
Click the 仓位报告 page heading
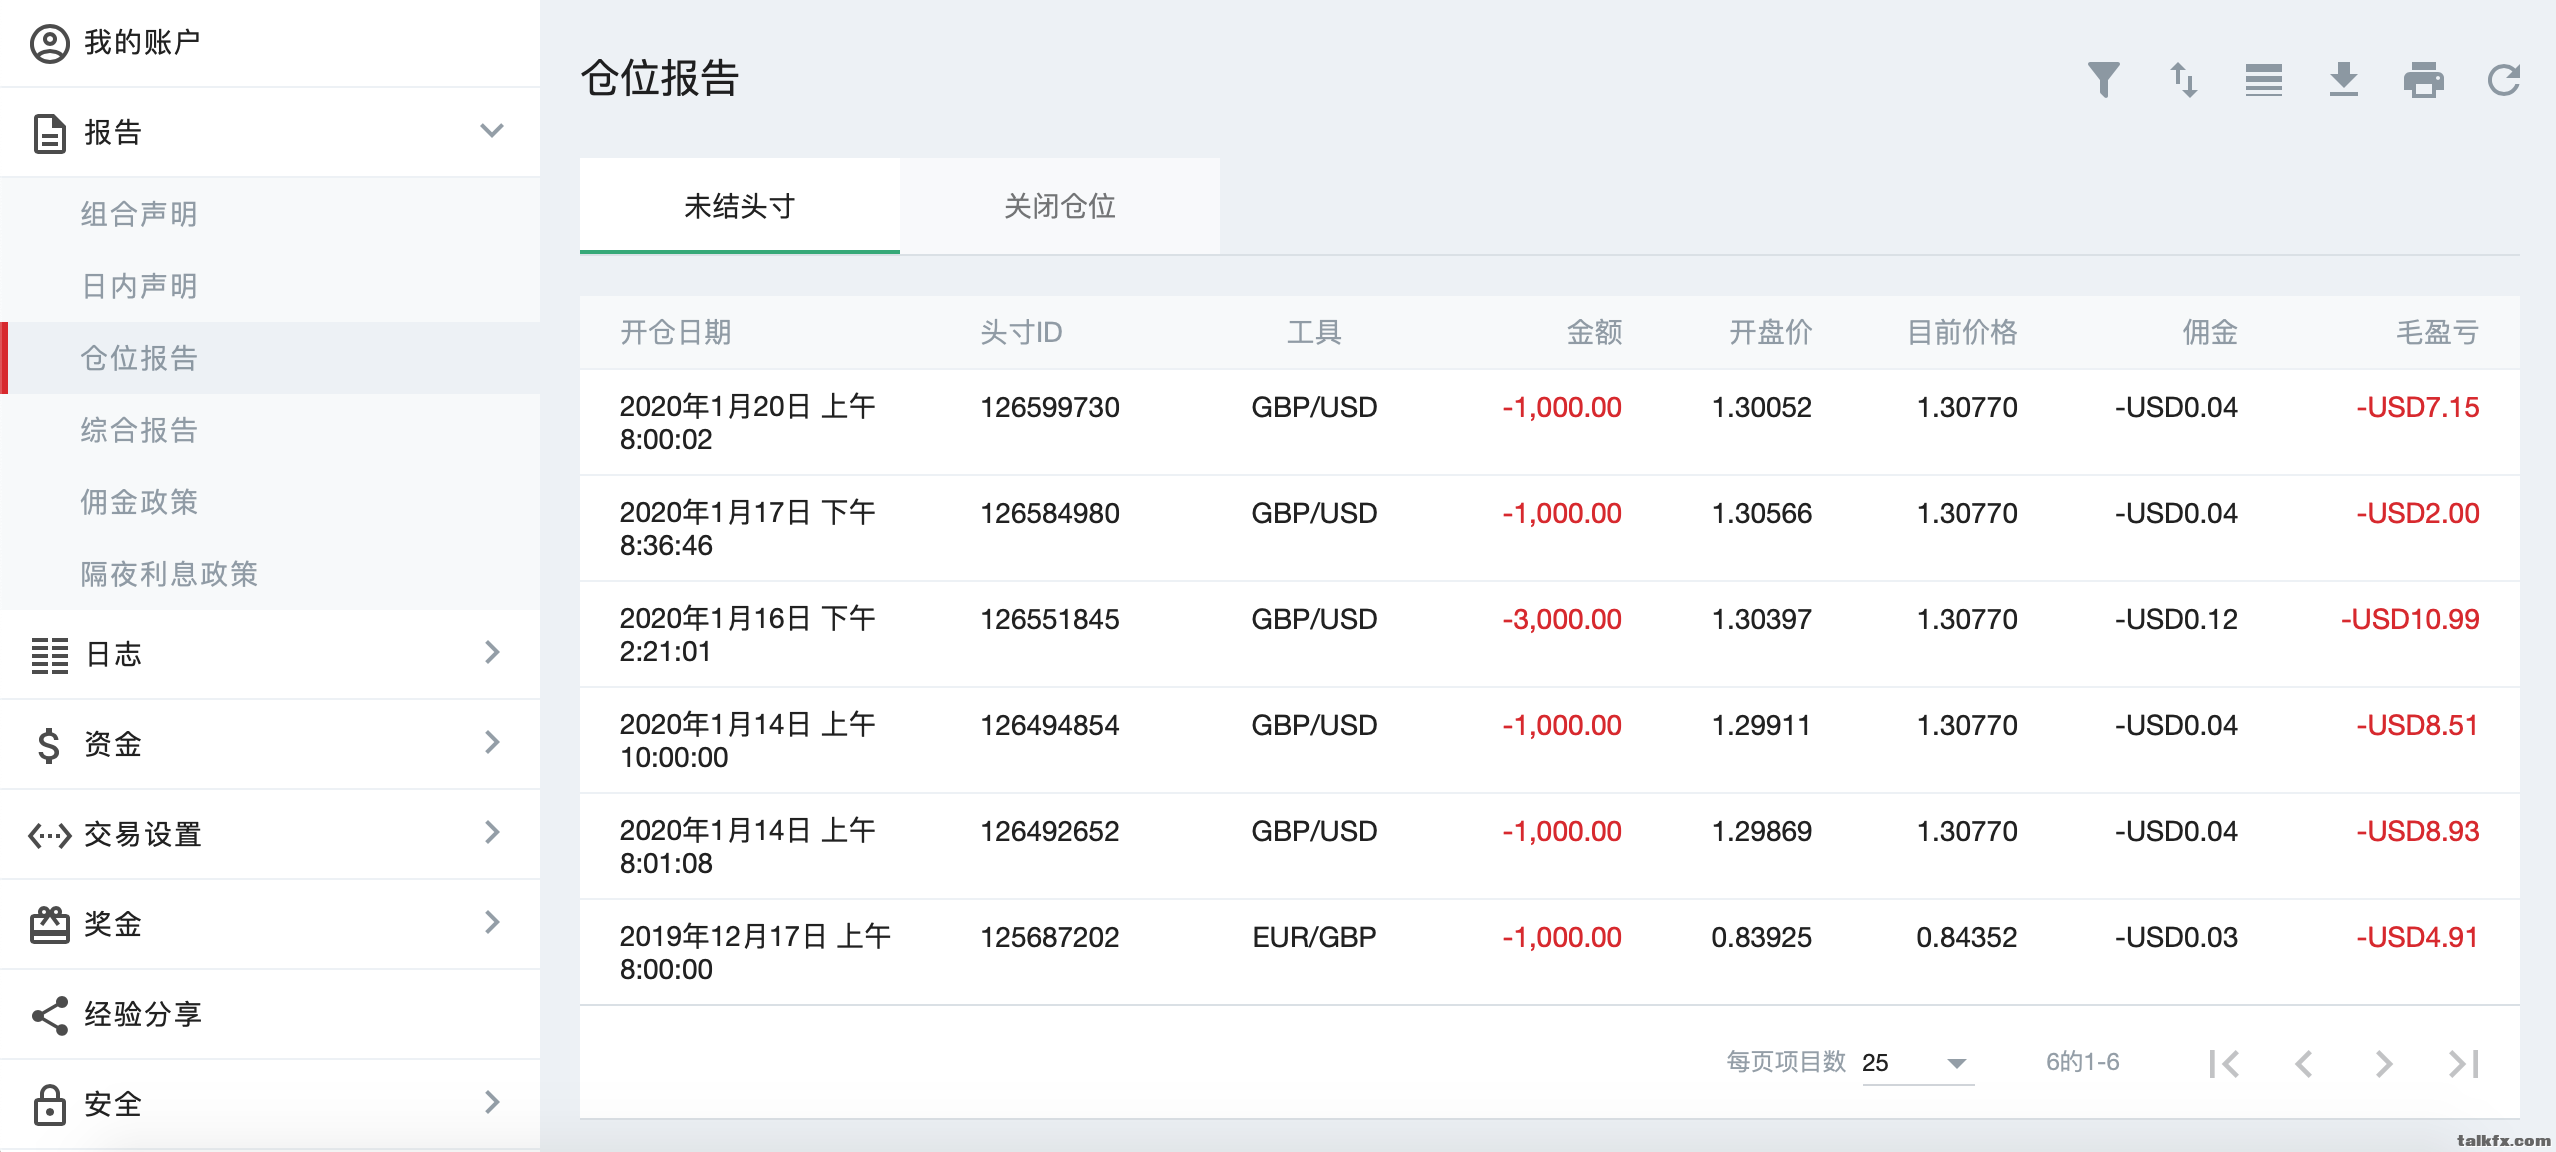tap(660, 78)
